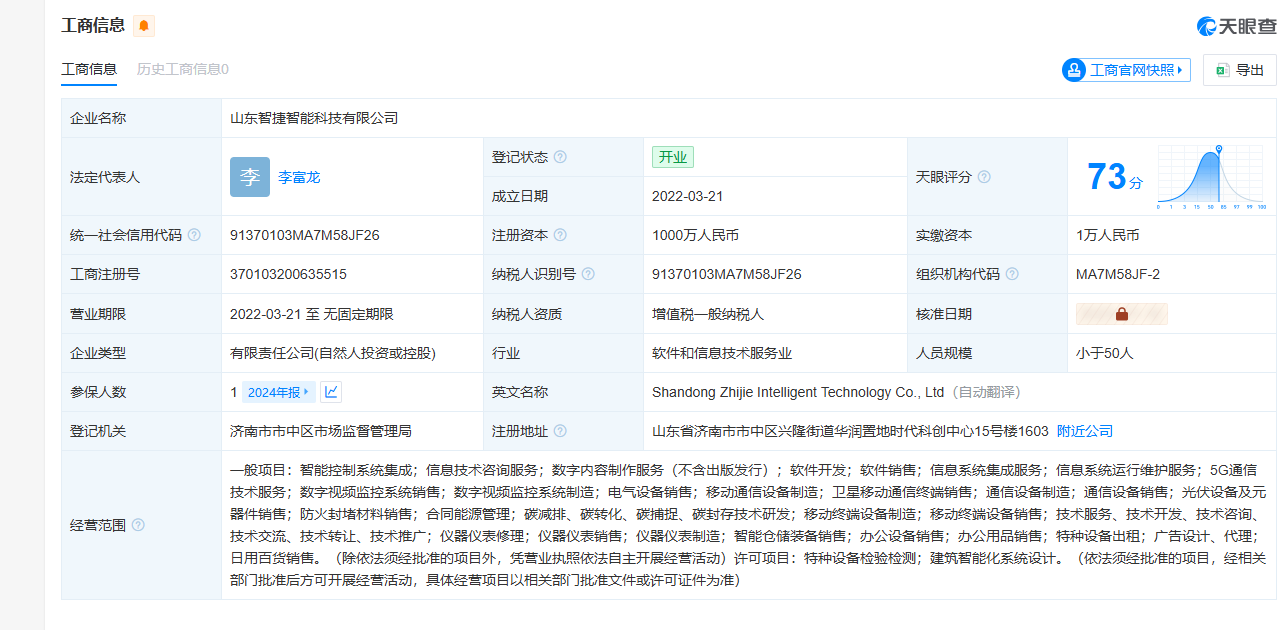Select establishment date 2022-03-21
Viewport: 1282px width, 630px height.
coord(687,196)
